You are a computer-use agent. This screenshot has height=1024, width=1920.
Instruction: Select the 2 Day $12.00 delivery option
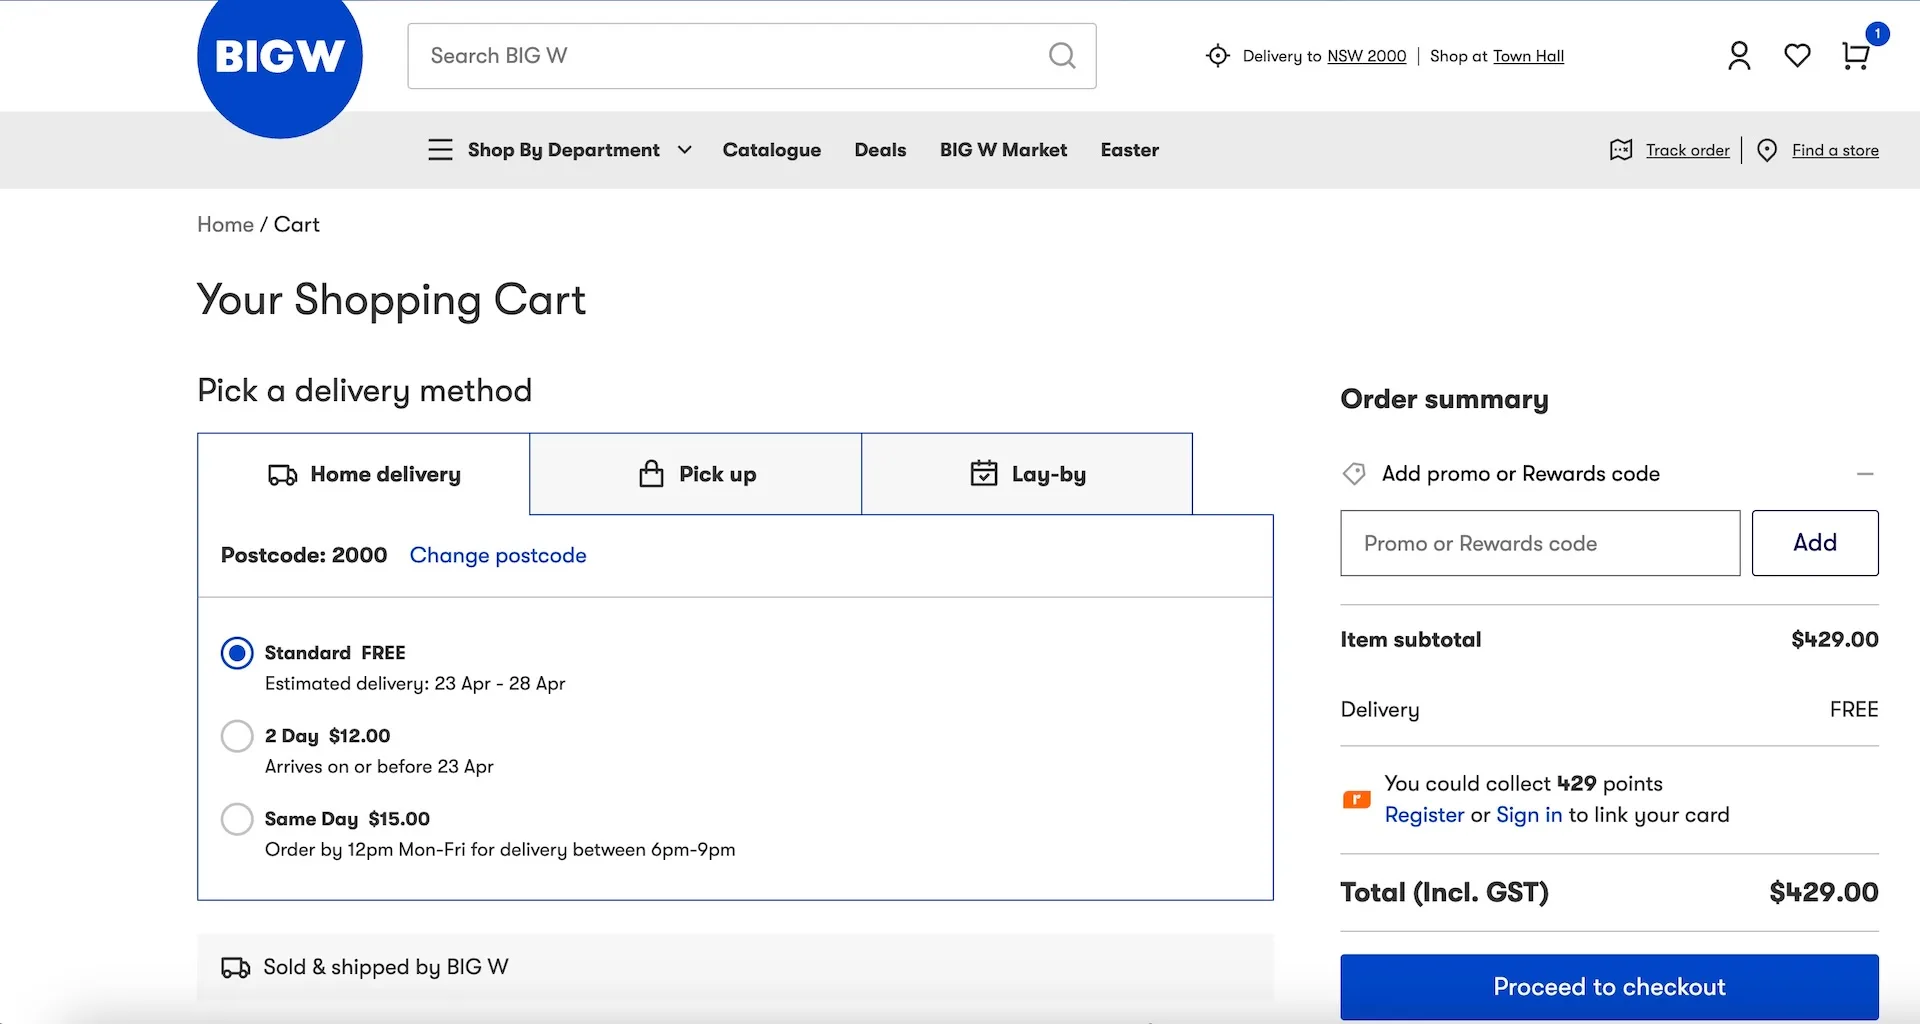[x=237, y=736]
